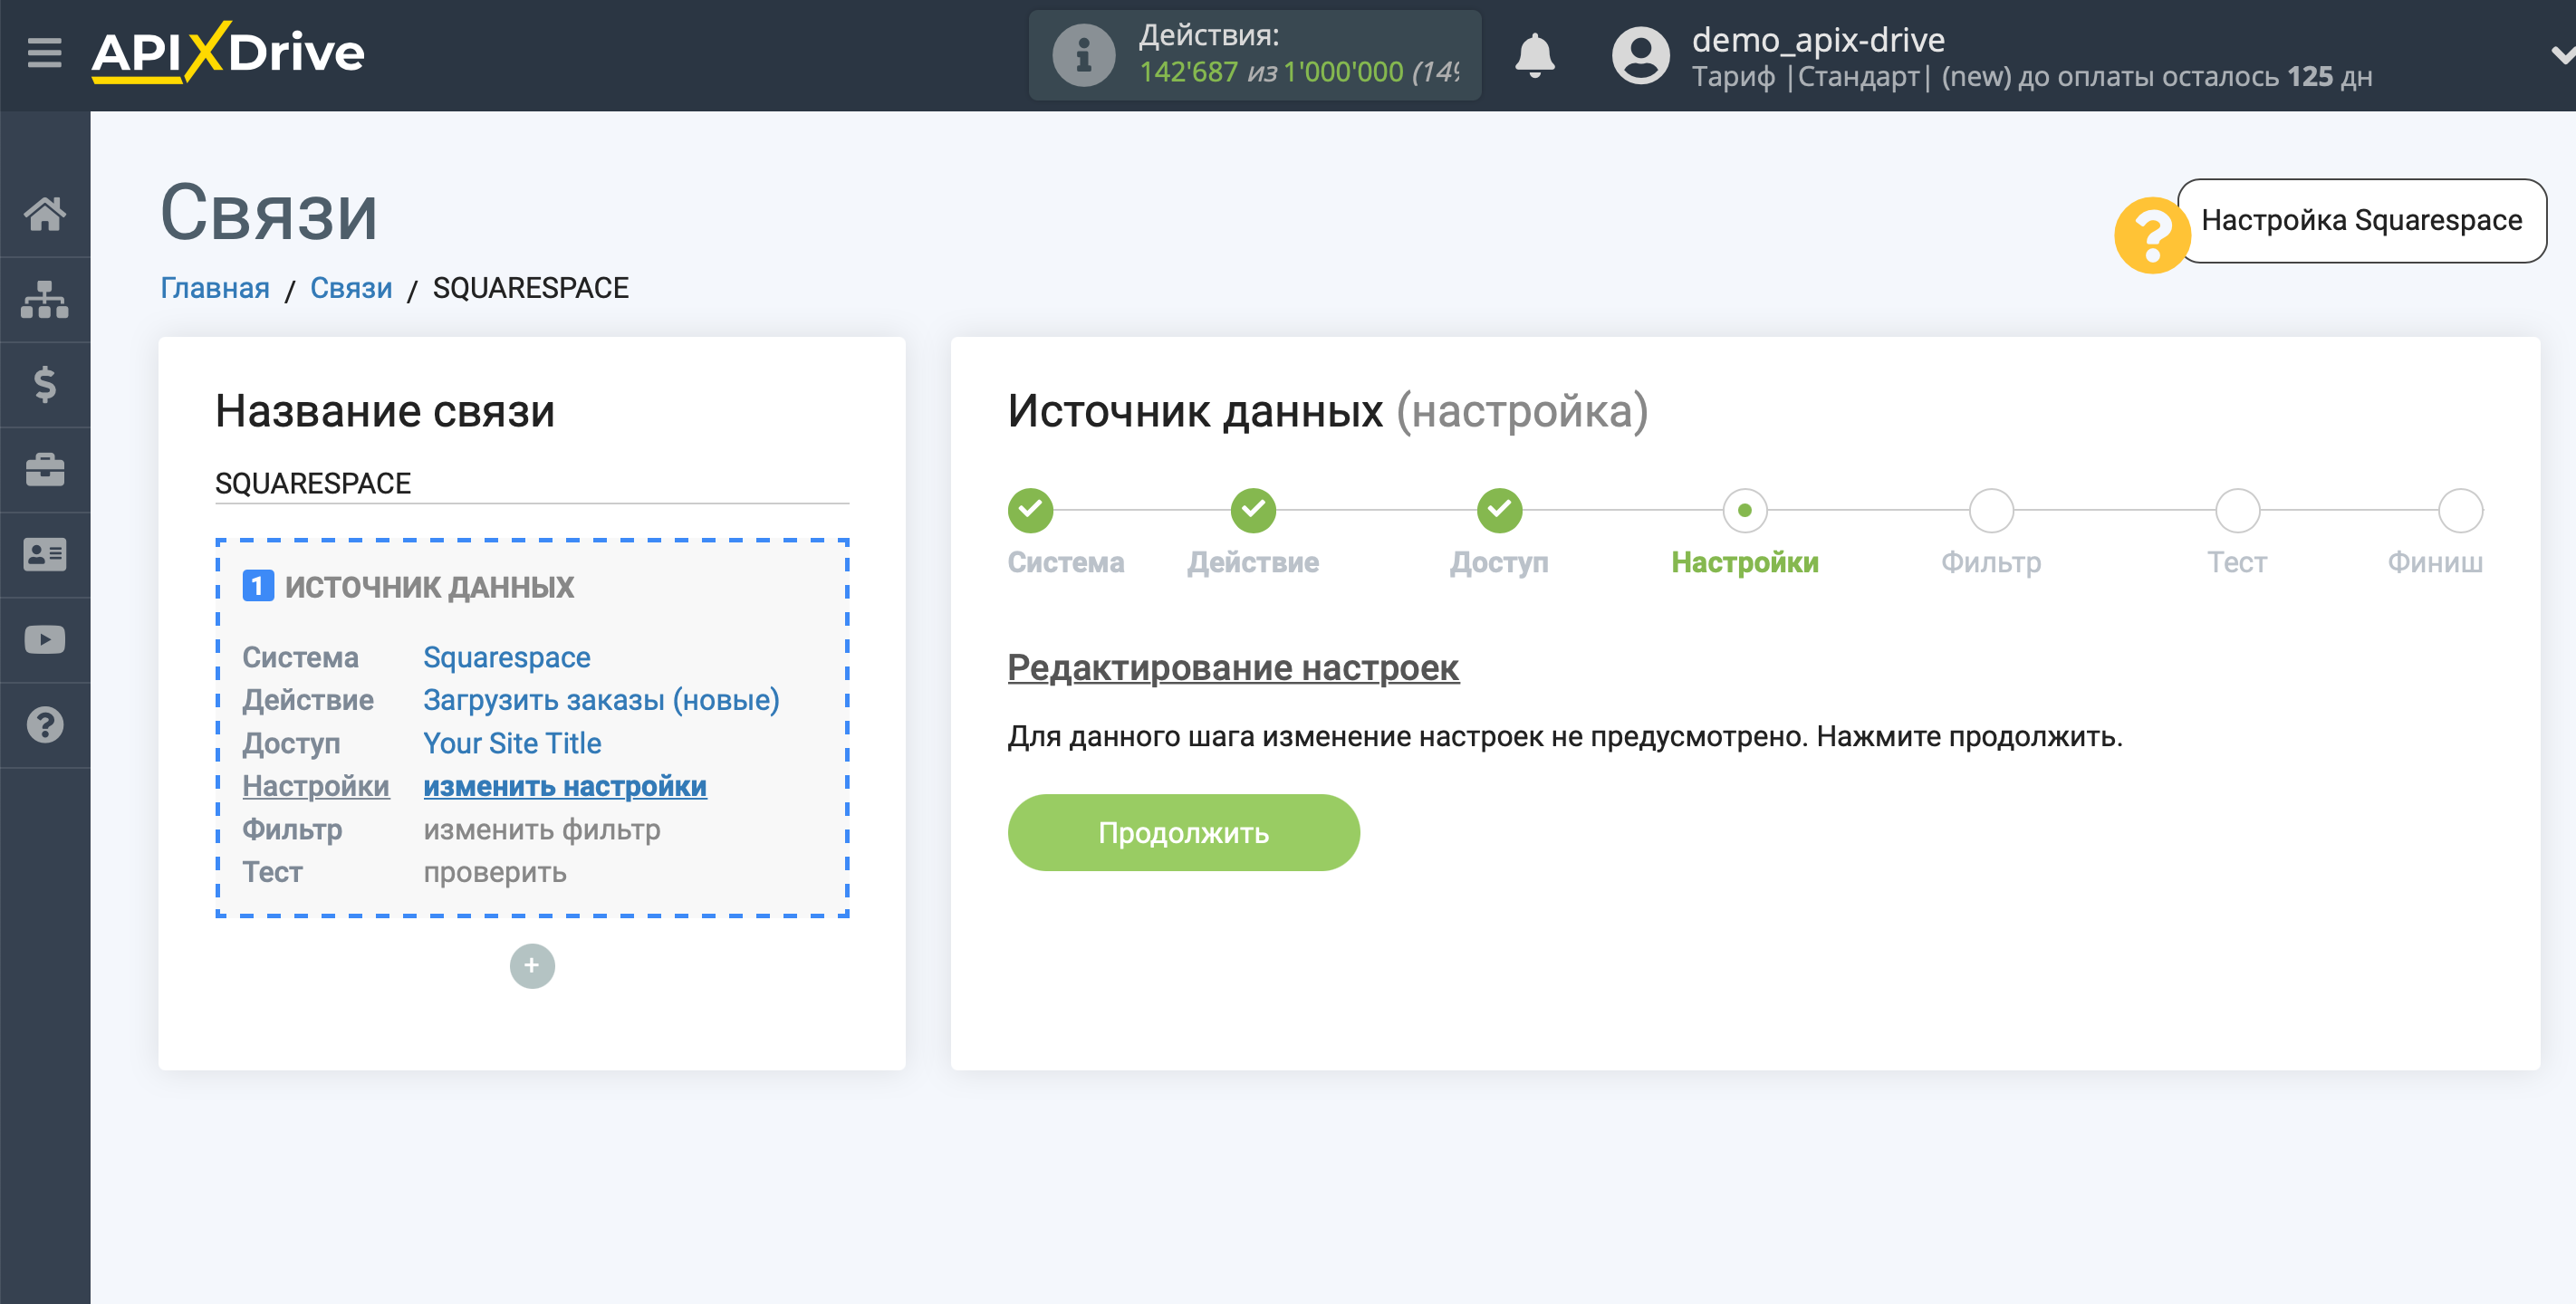This screenshot has width=2576, height=1304.
Task: Open the help question icon in sidebar
Action: [x=45, y=725]
